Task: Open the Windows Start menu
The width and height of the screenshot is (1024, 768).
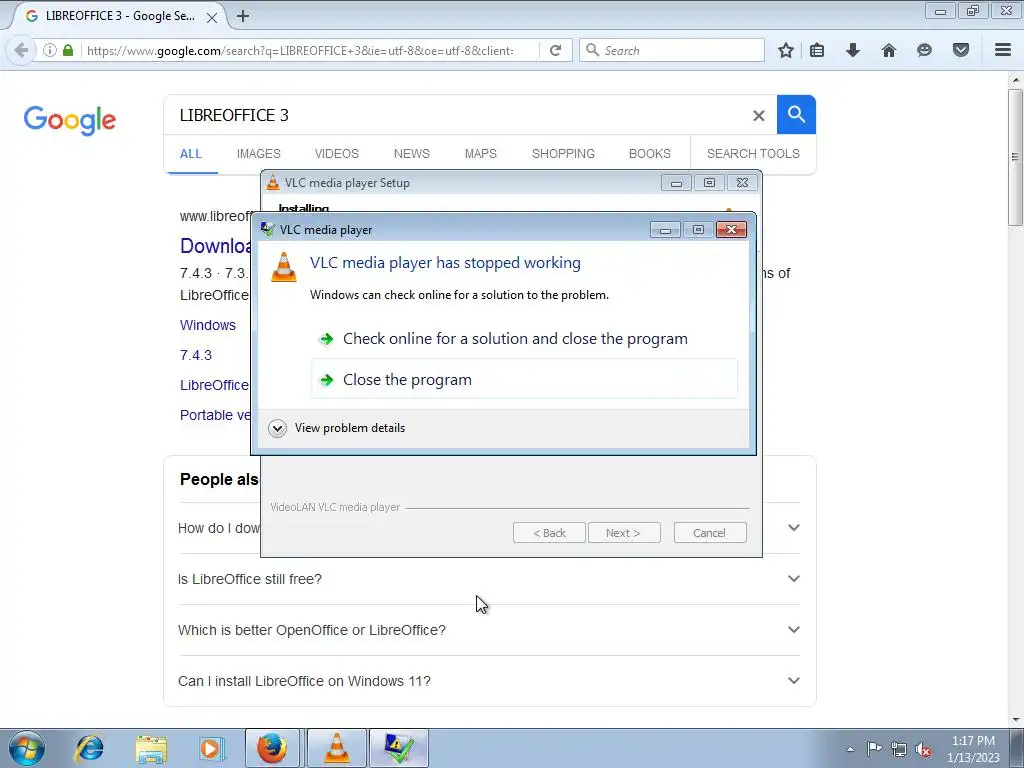Action: [x=27, y=748]
